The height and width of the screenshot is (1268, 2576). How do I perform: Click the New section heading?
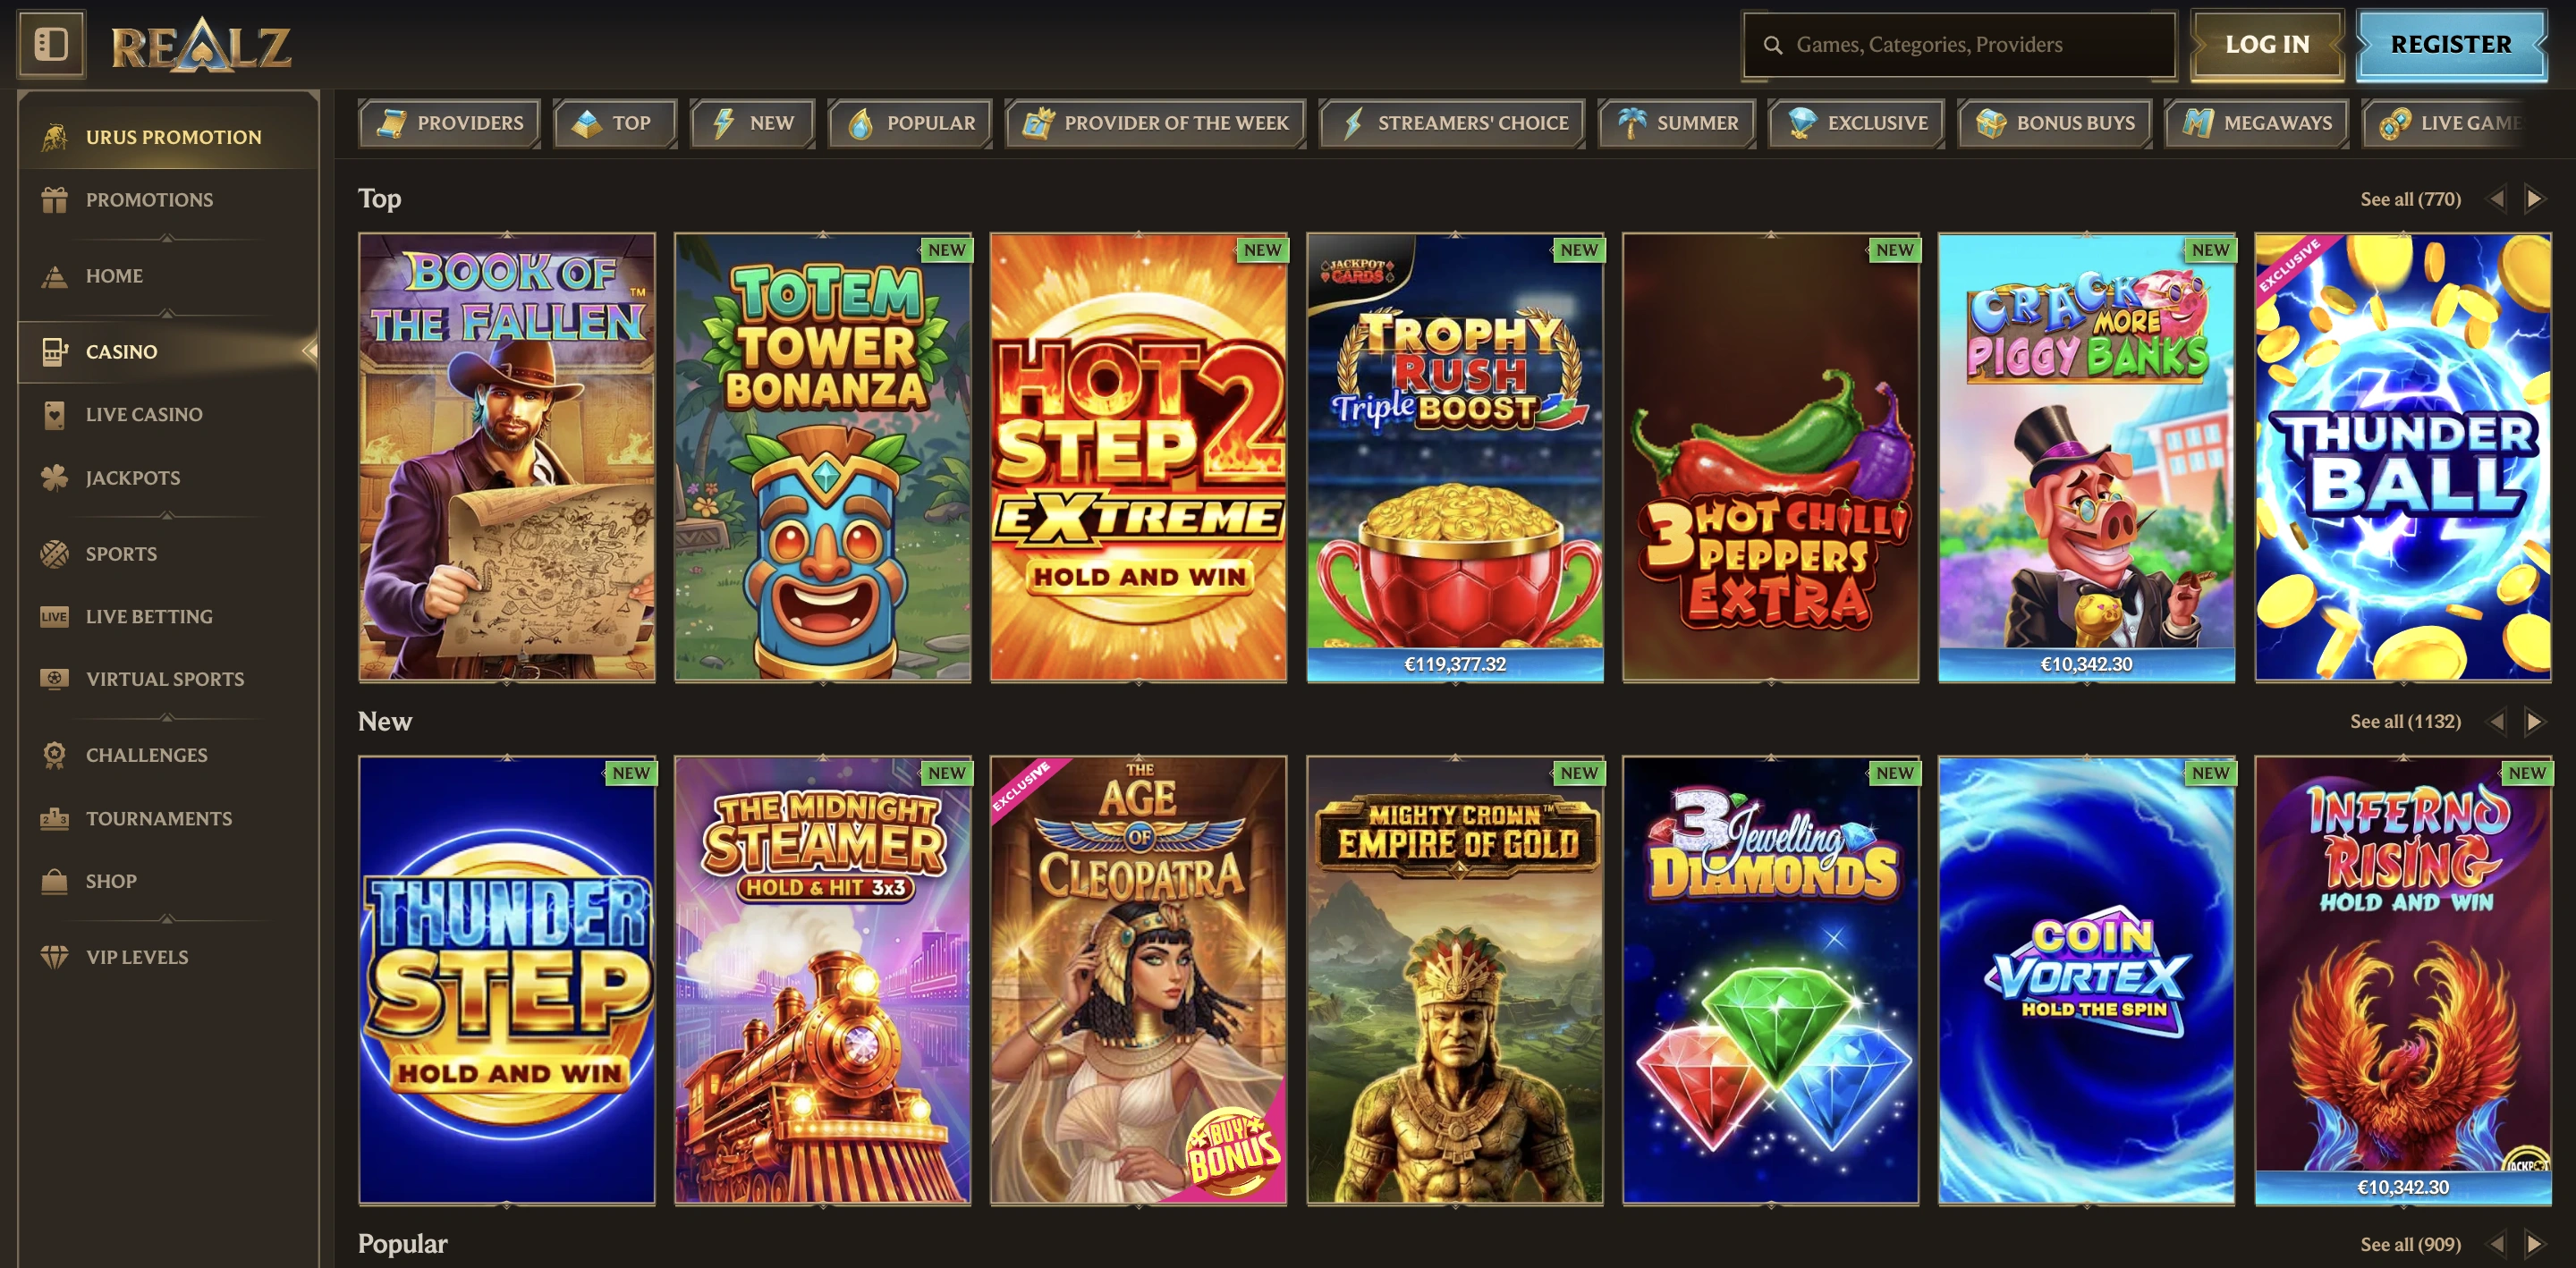pos(385,721)
